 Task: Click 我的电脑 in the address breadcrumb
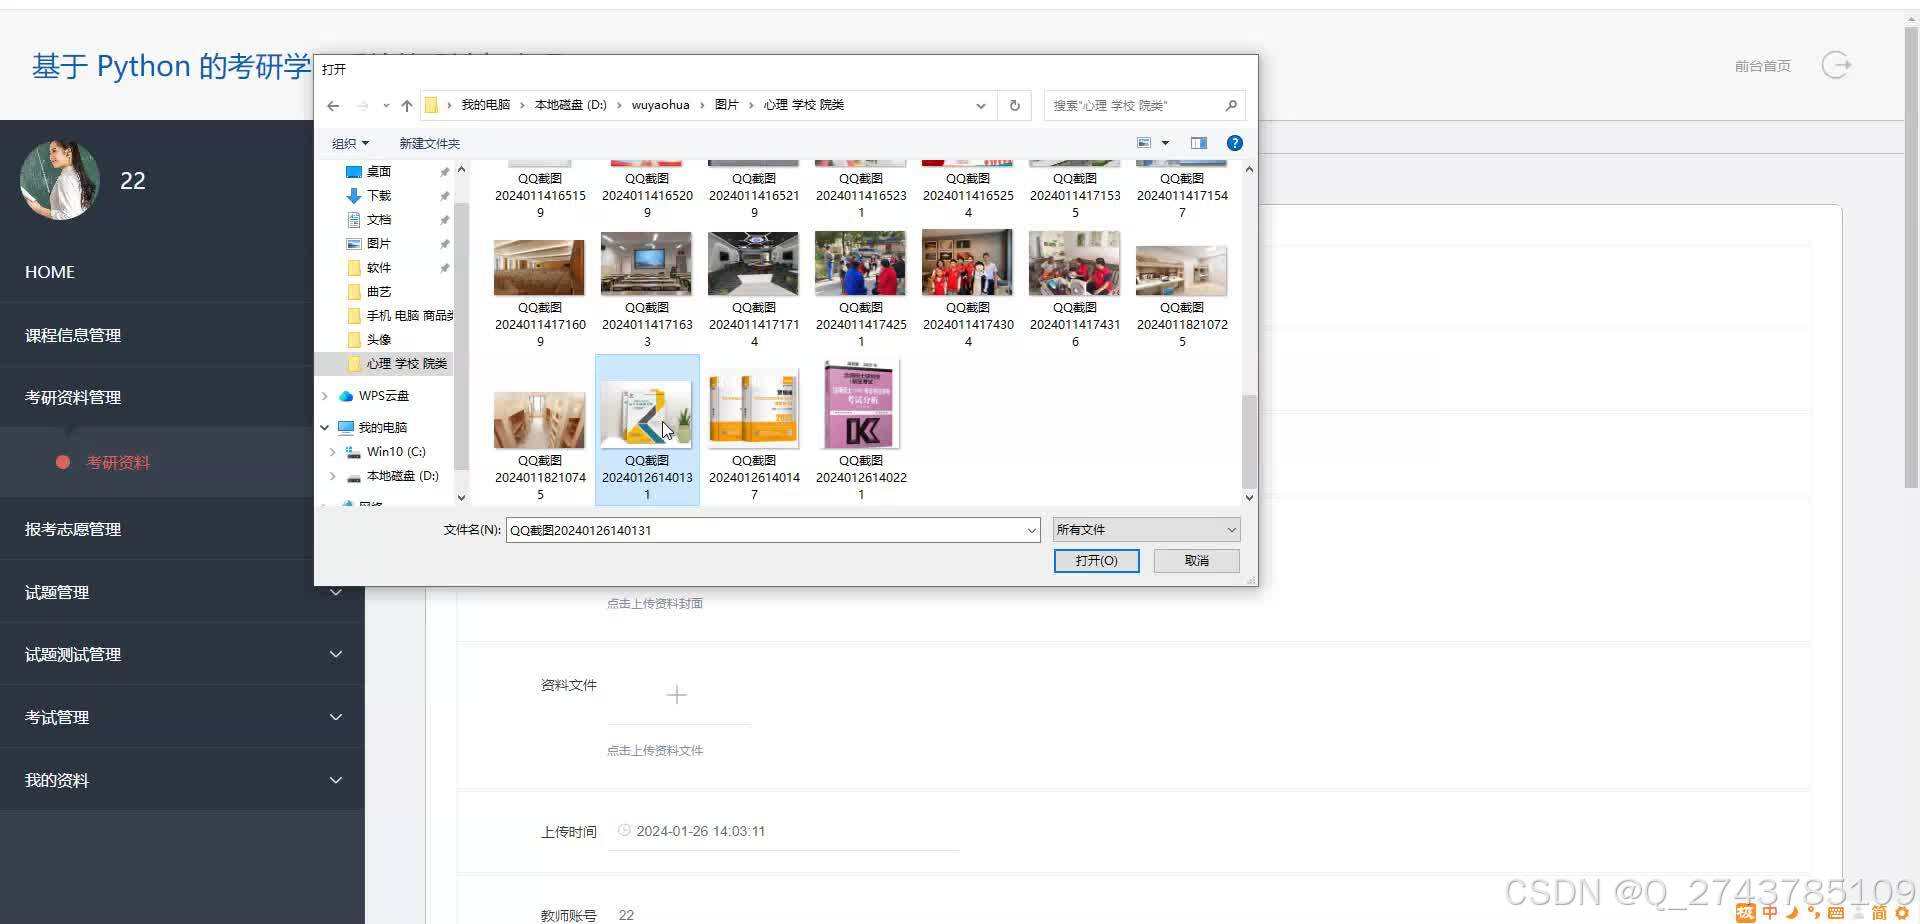485,105
